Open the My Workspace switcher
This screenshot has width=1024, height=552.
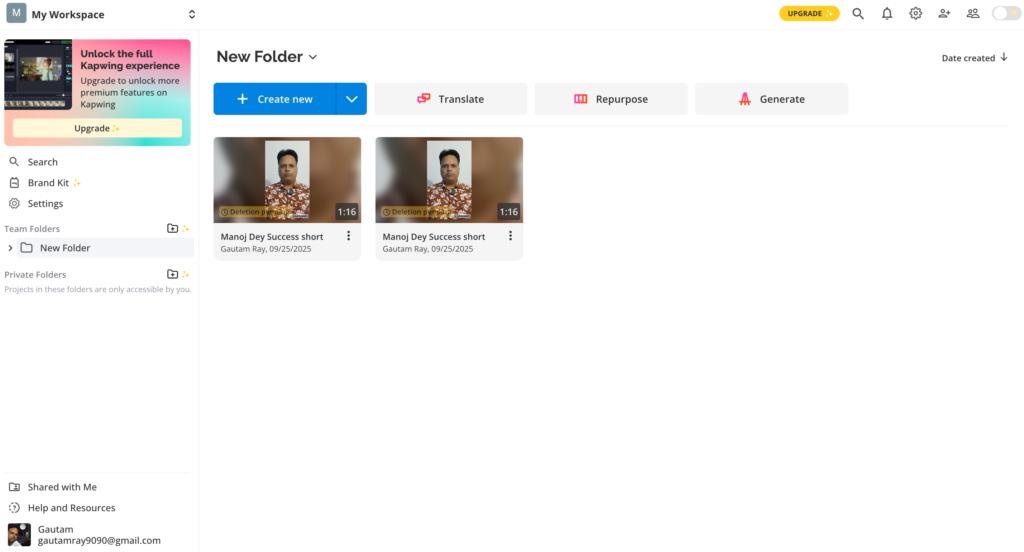[101, 14]
